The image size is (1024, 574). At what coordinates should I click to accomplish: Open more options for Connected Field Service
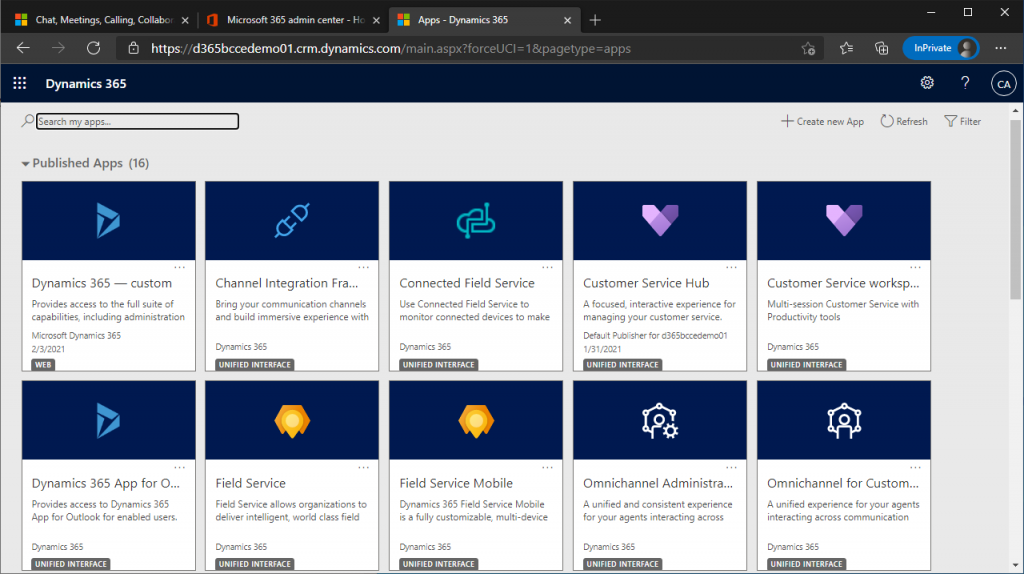(547, 267)
